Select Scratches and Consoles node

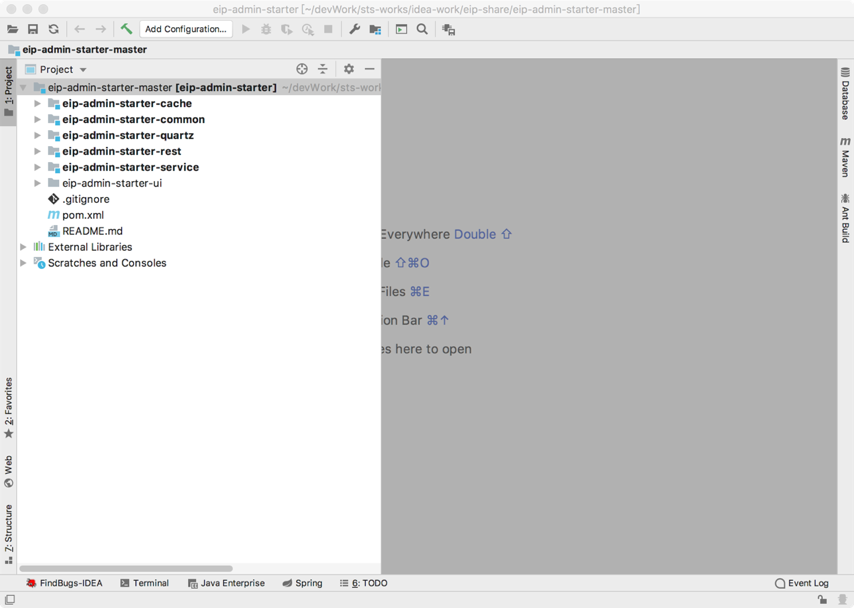pyautogui.click(x=107, y=263)
